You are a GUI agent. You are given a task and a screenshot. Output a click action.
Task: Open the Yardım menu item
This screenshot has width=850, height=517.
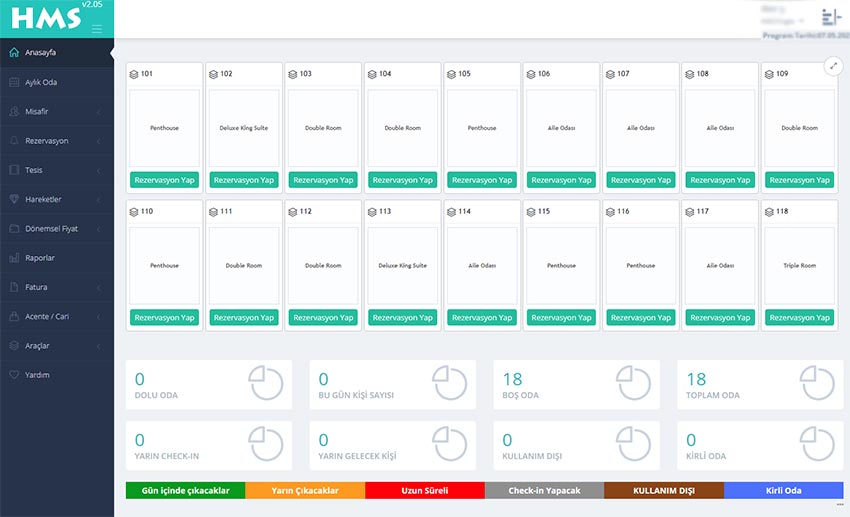57,375
